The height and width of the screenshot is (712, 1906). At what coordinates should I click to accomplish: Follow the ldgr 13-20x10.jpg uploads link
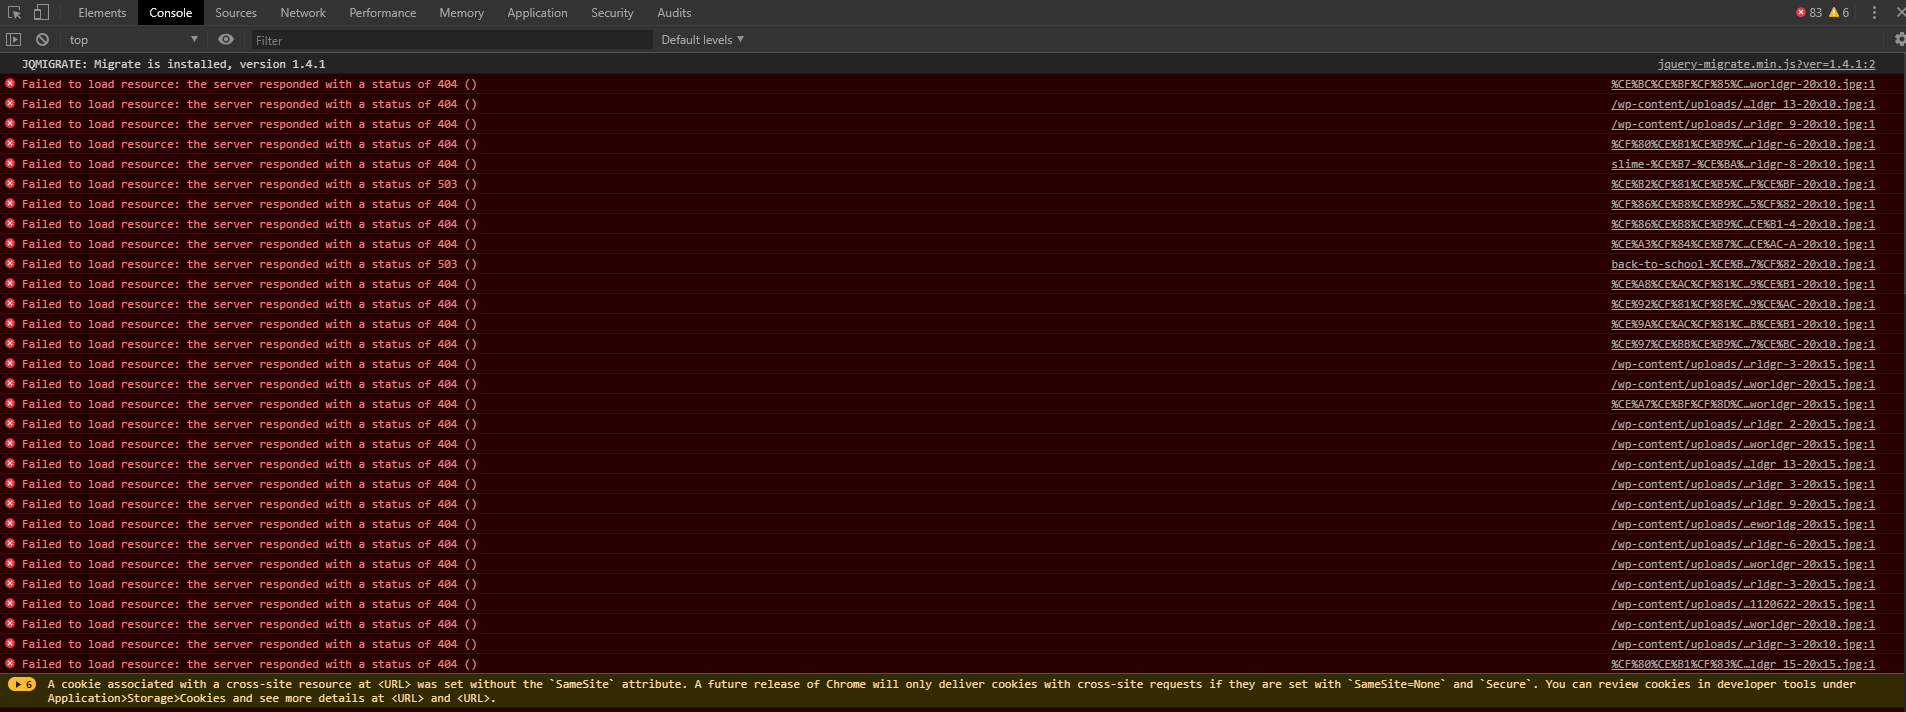1743,104
